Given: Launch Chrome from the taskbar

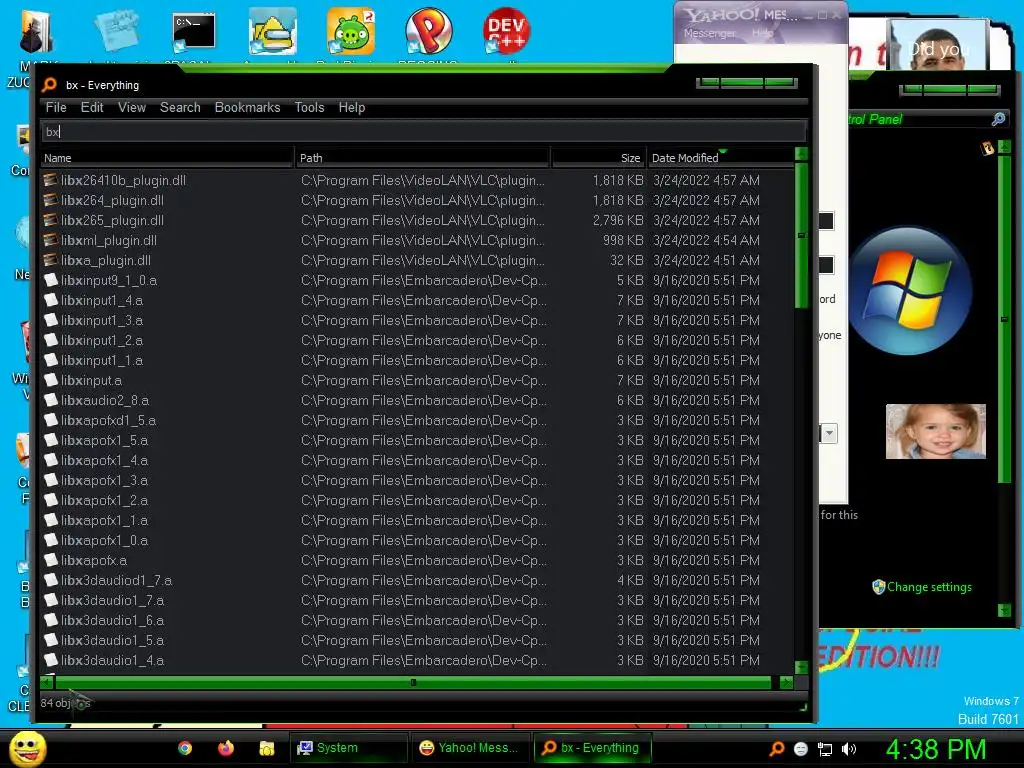Looking at the screenshot, I should (x=185, y=748).
